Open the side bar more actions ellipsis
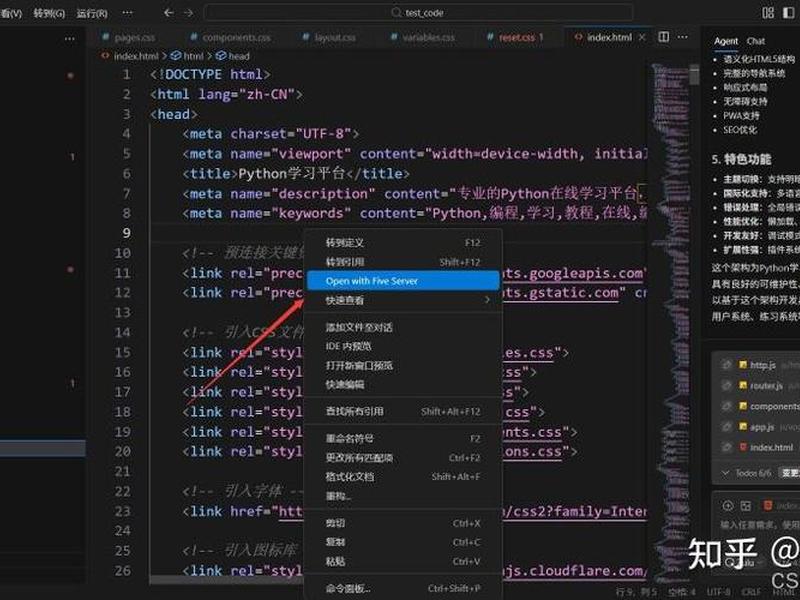 pos(70,38)
